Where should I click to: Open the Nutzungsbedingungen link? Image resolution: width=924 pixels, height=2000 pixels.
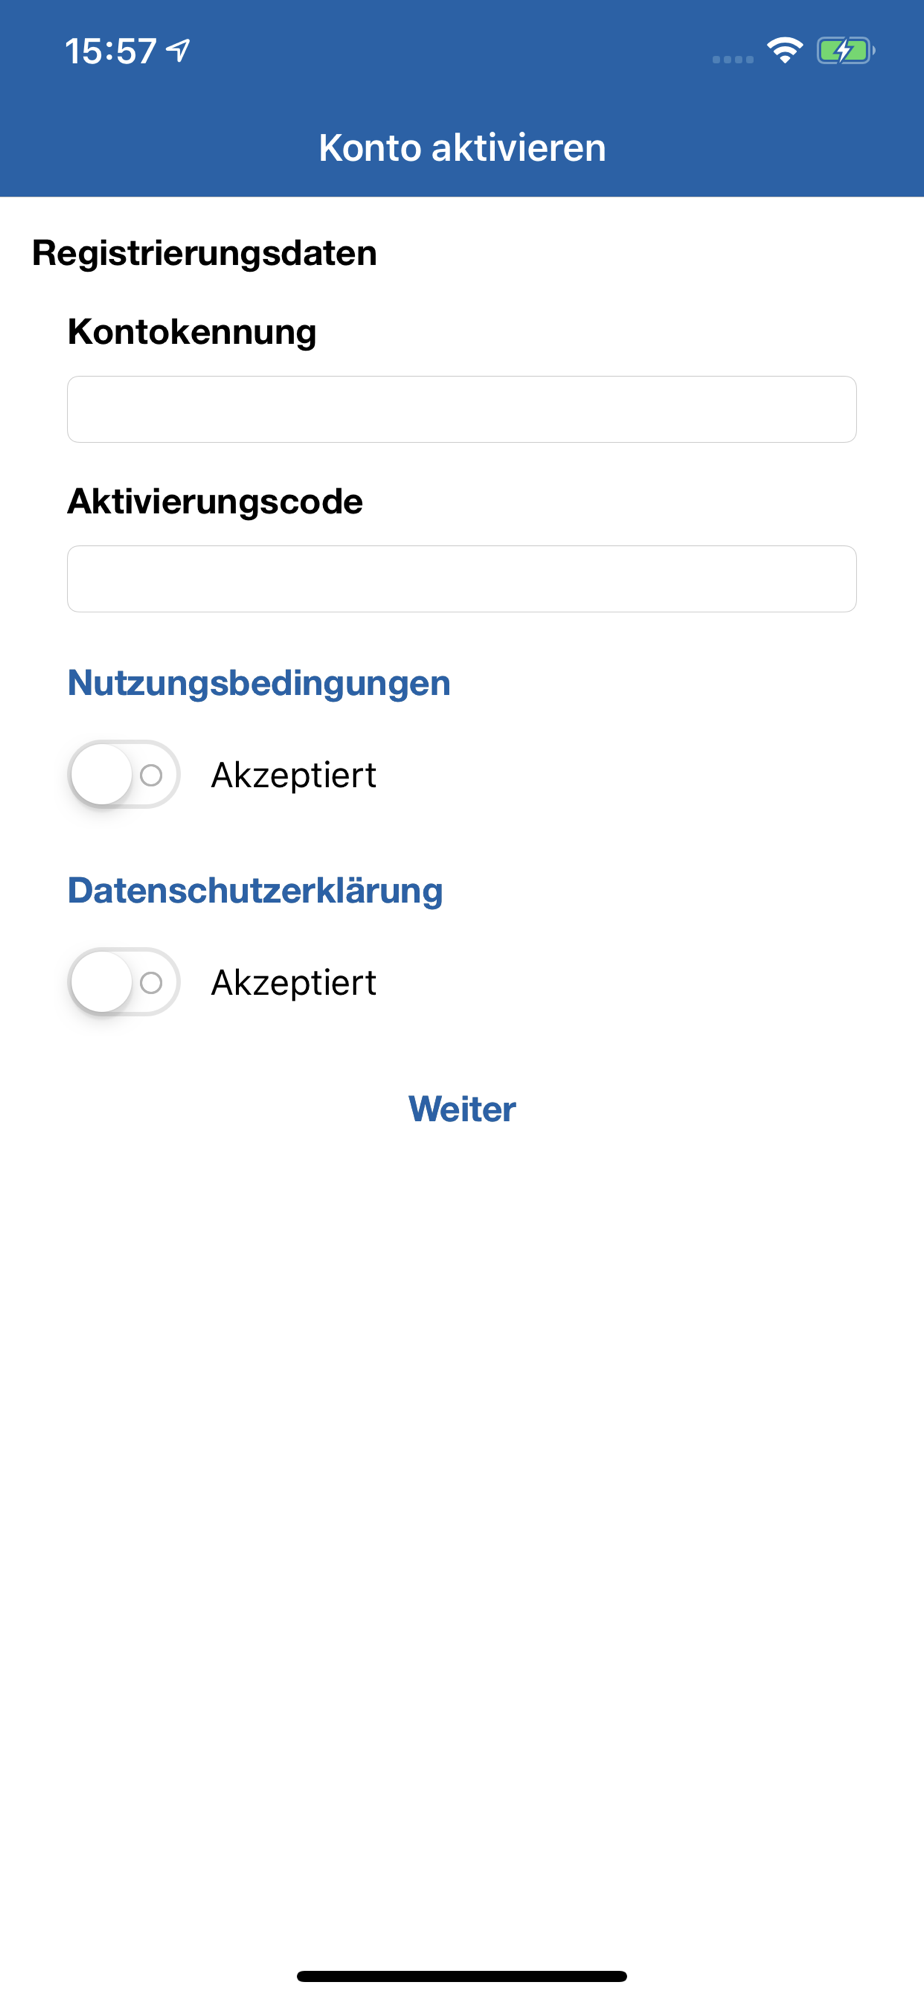[259, 683]
